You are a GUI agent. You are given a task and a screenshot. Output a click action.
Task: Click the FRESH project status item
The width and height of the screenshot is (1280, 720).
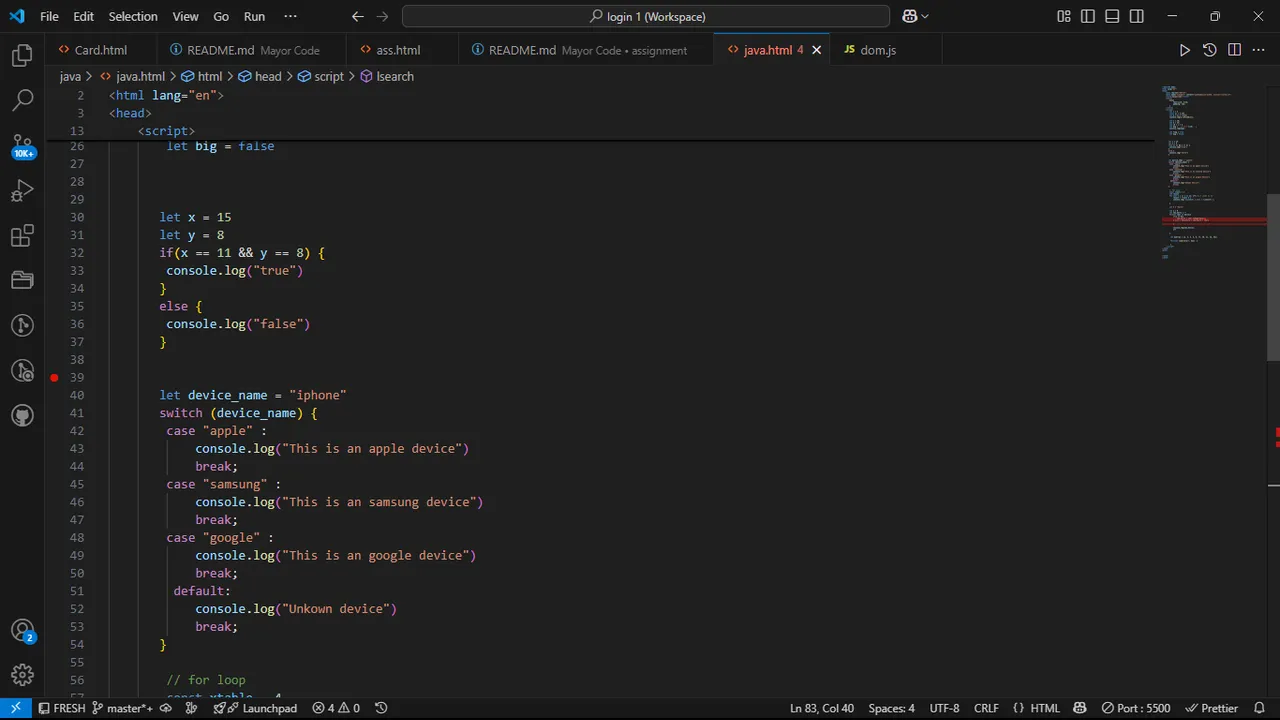tap(61, 708)
